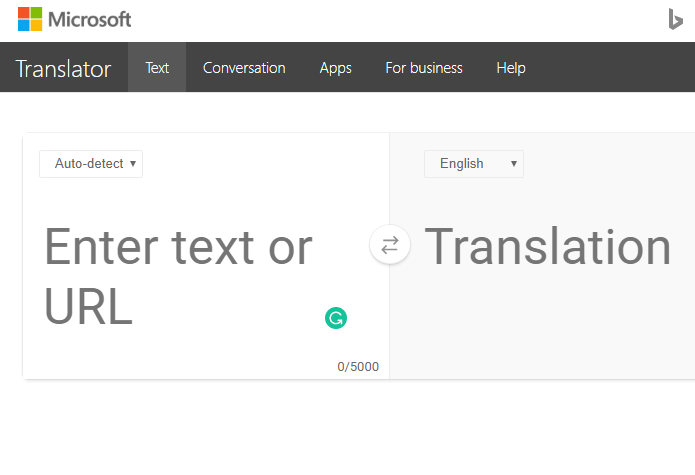
Task: Click the Microsoft four-square logo
Action: pyautogui.click(x=30, y=19)
